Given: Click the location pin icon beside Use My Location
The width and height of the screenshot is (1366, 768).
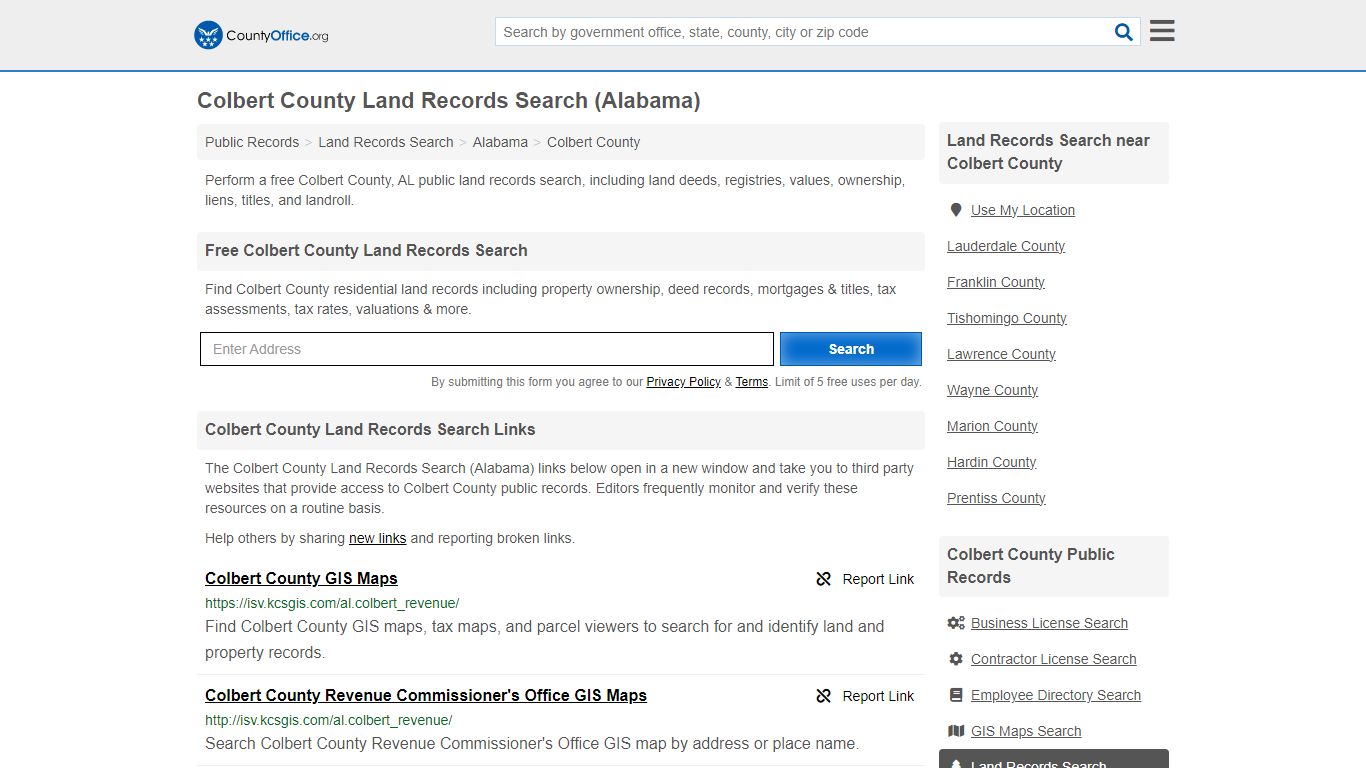Looking at the screenshot, I should tap(956, 210).
